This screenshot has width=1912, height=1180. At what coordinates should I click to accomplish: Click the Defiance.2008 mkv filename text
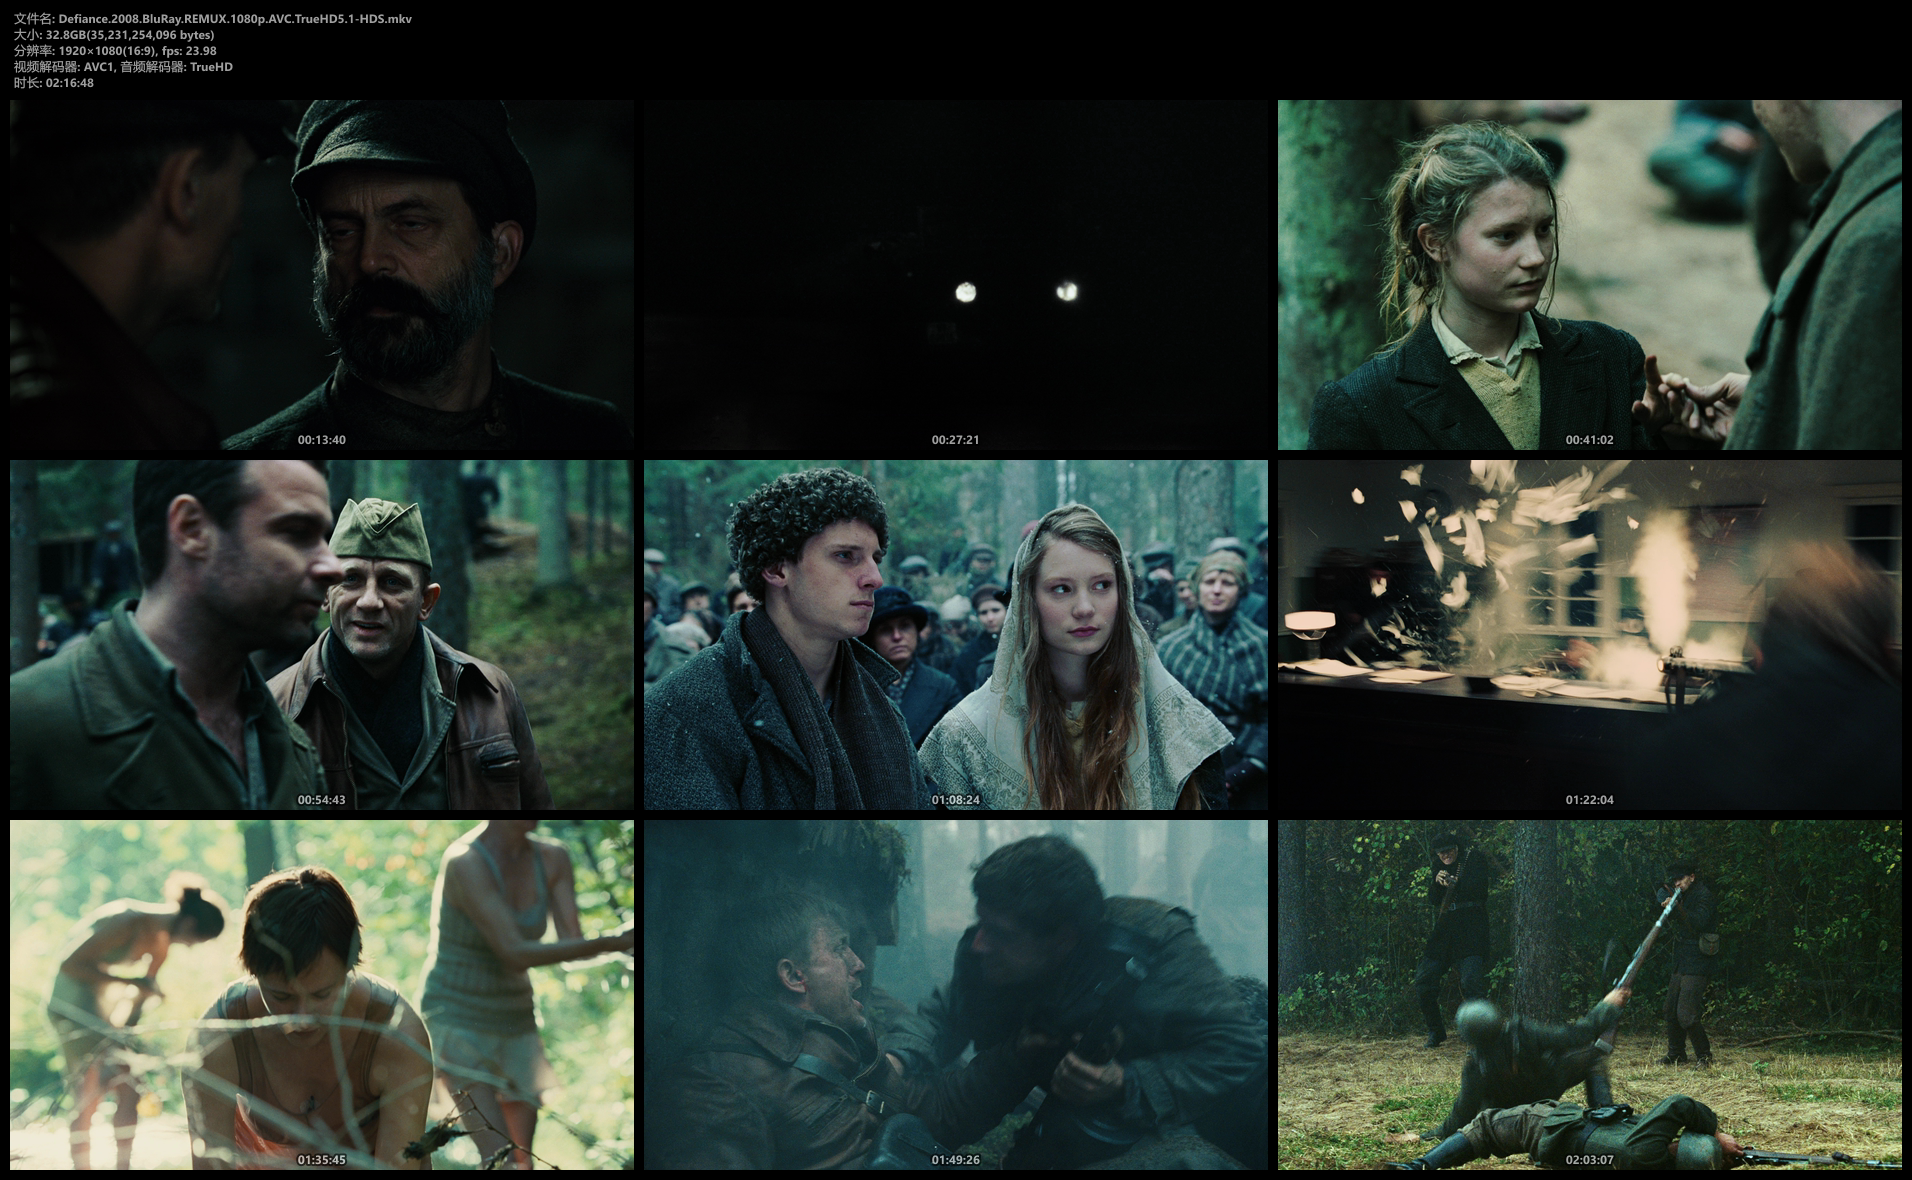pyautogui.click(x=213, y=19)
